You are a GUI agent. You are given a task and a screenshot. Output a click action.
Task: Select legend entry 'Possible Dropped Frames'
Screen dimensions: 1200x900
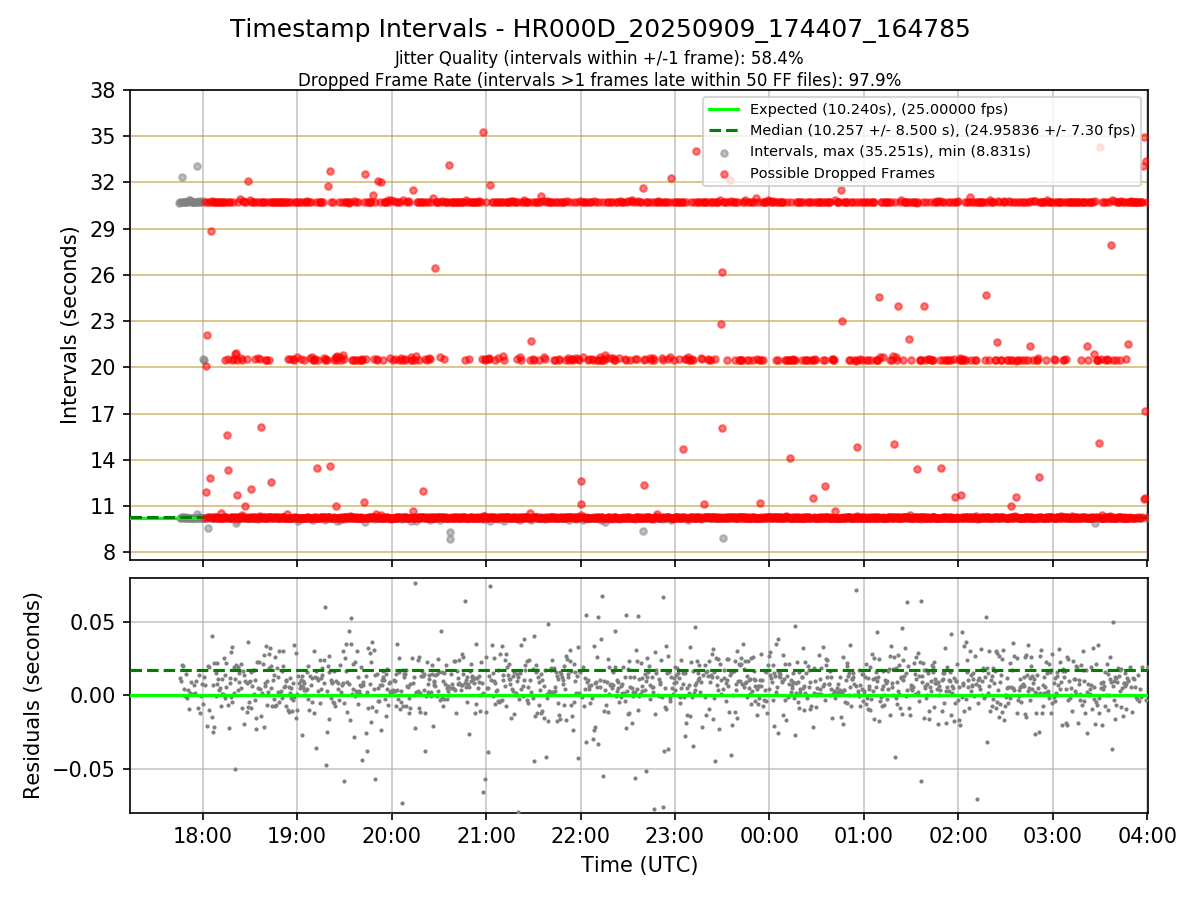click(842, 173)
